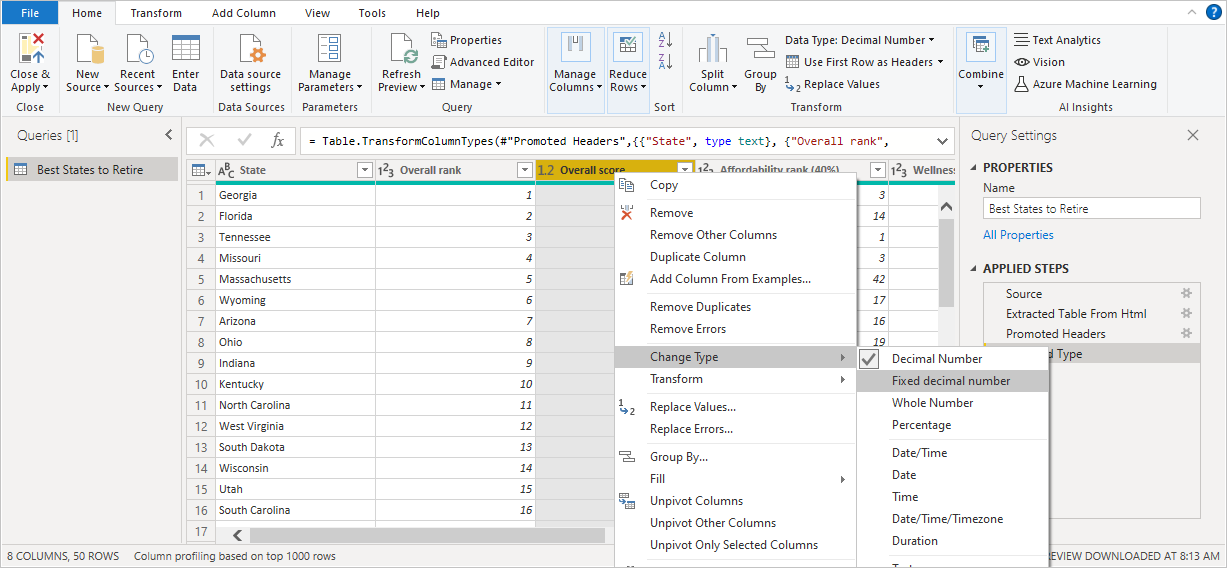Click the Group By ribbon icon
This screenshot has height=568, width=1227.
pos(760,49)
